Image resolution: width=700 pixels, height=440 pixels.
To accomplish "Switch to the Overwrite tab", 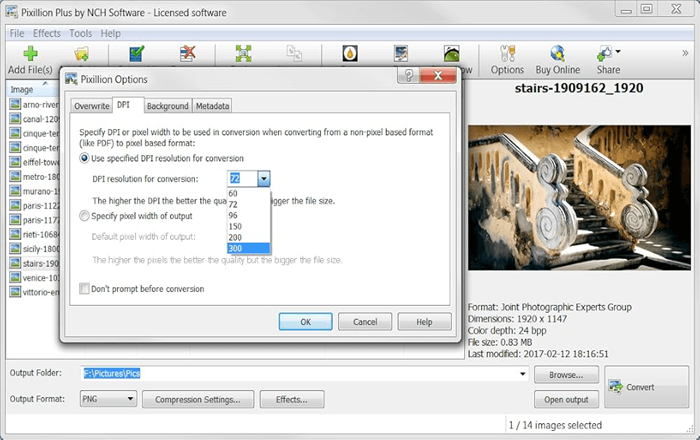I will 92,106.
